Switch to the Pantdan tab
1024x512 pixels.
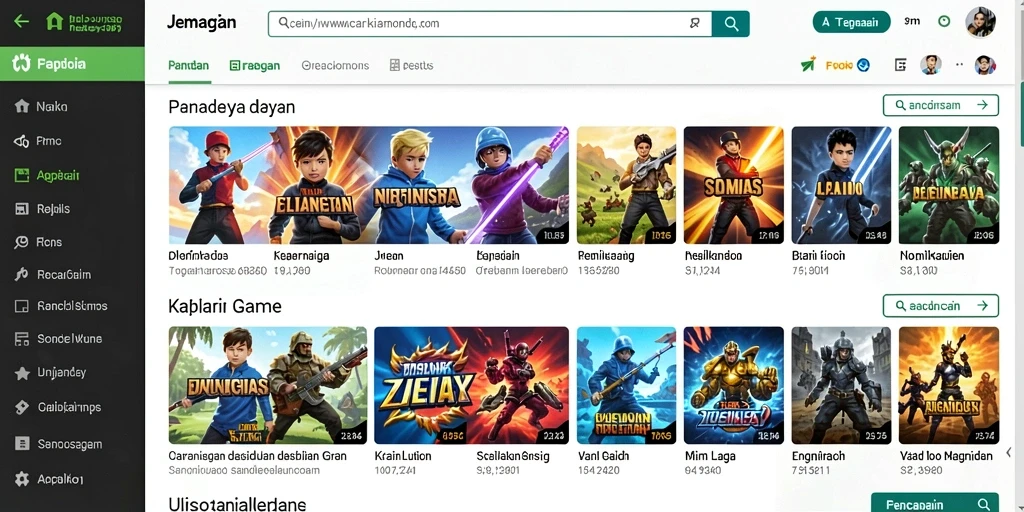coord(189,65)
